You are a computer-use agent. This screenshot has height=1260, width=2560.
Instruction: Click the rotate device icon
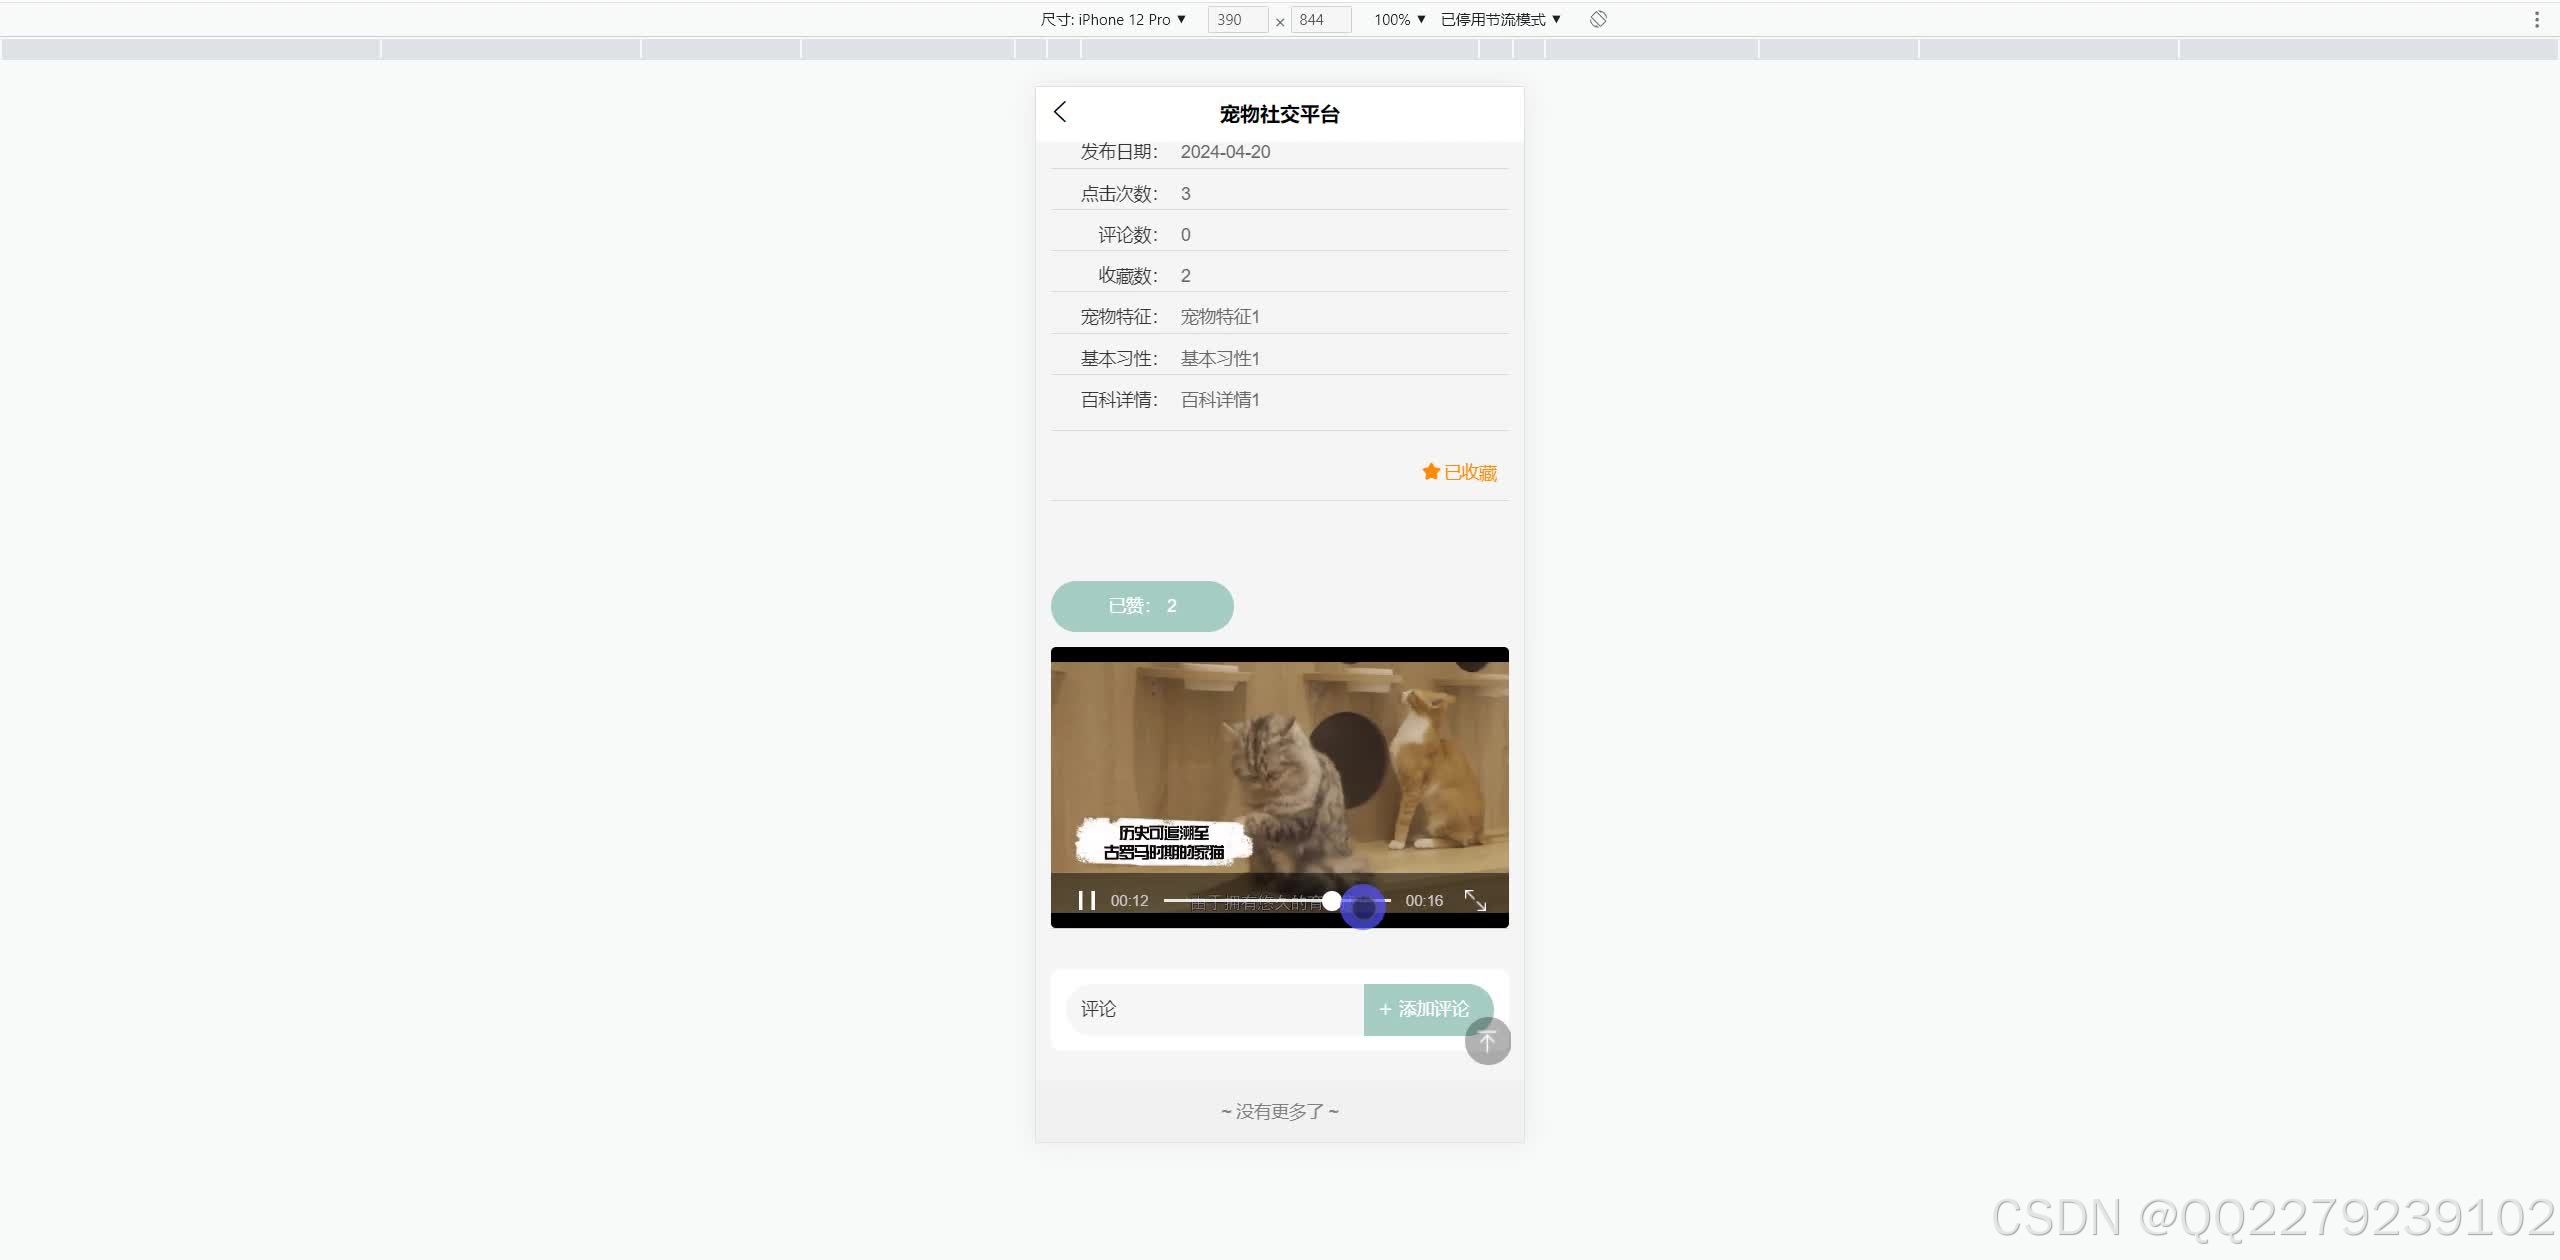coord(1598,19)
